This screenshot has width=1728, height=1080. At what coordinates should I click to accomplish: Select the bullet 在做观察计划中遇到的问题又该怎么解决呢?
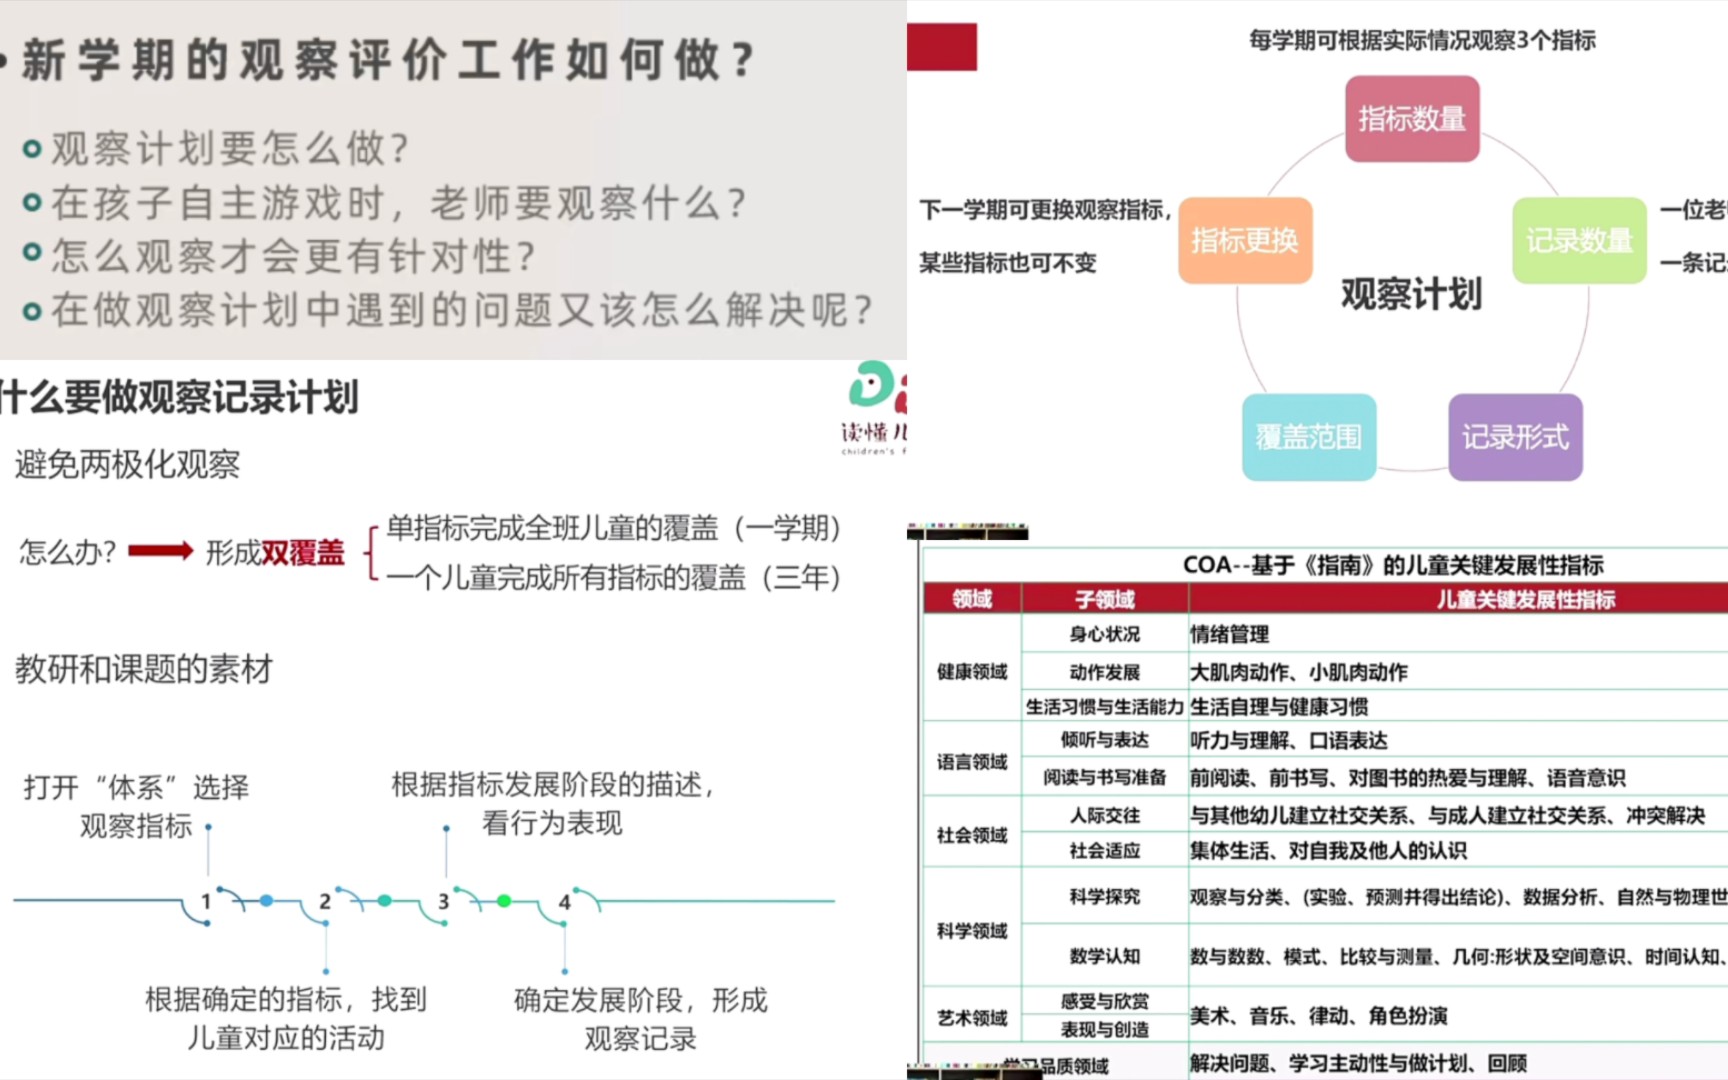click(463, 310)
